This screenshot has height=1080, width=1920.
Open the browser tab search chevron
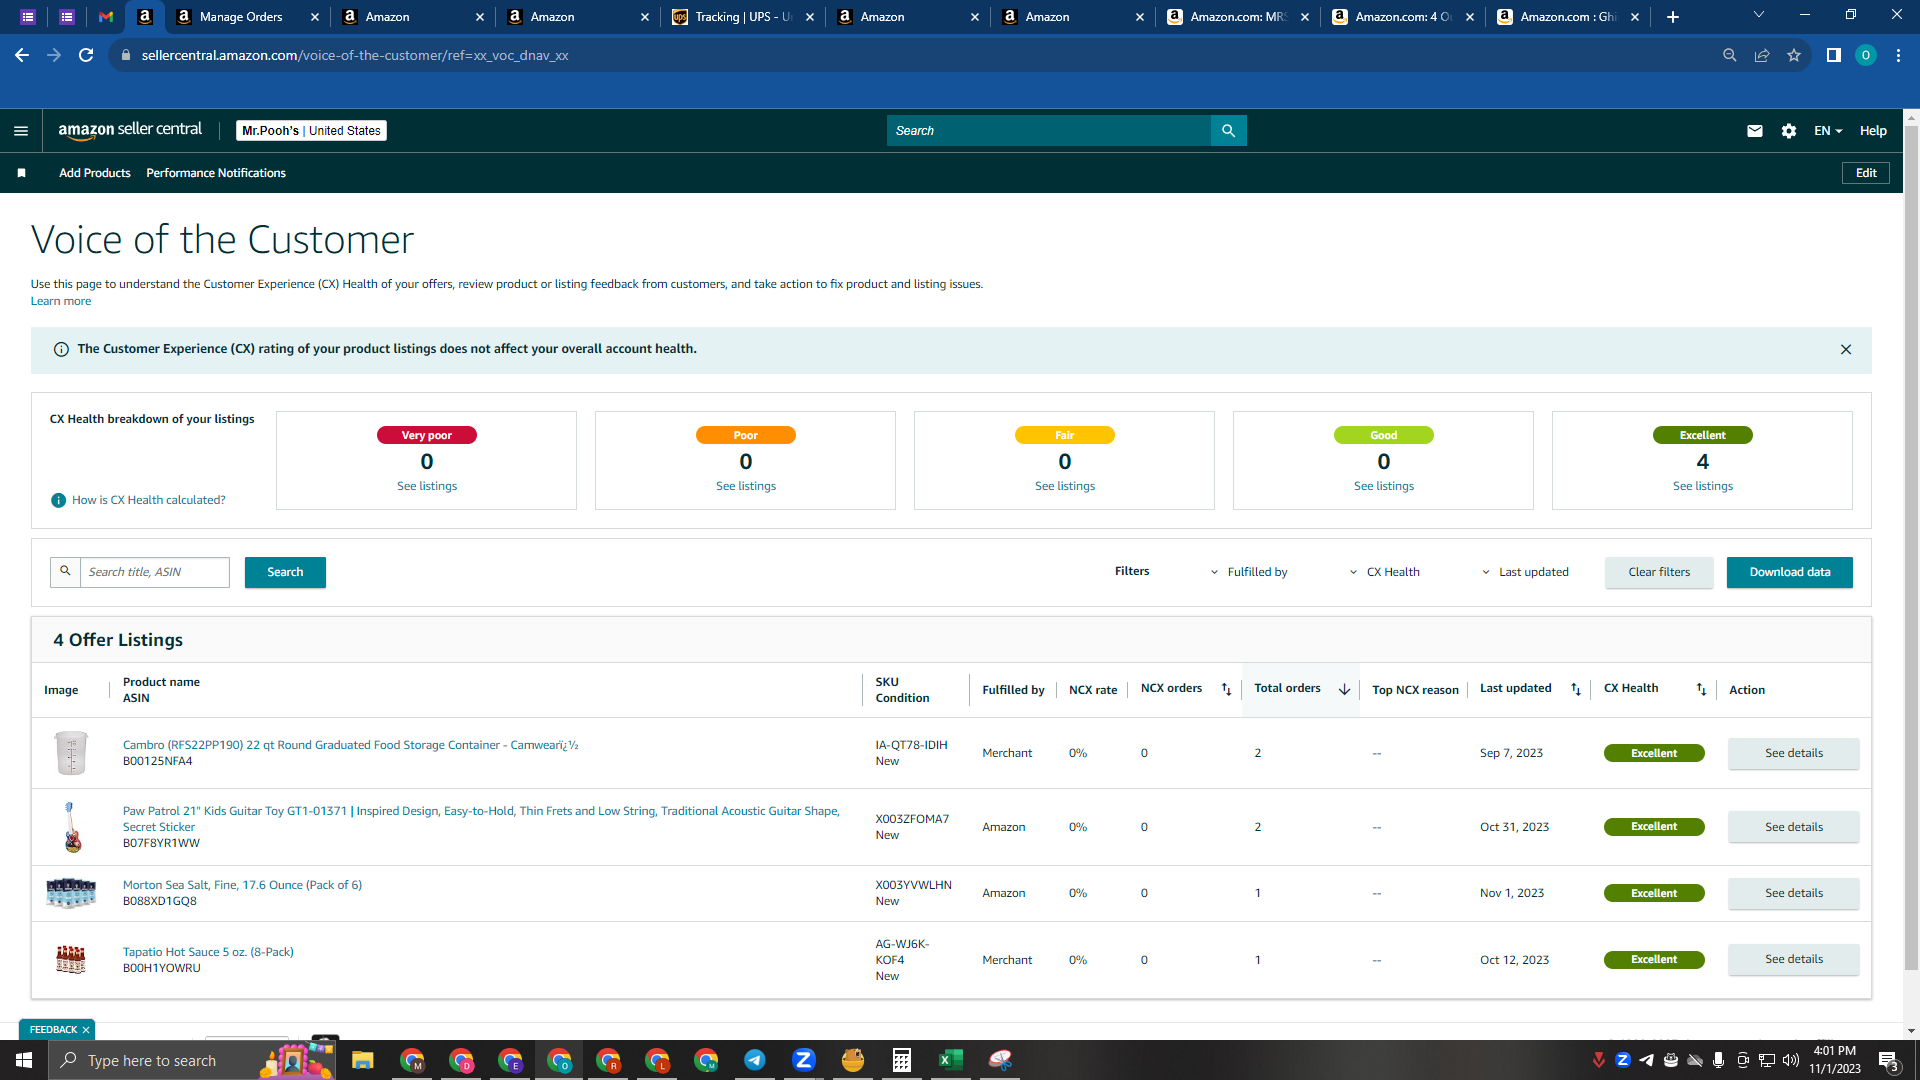(1759, 15)
